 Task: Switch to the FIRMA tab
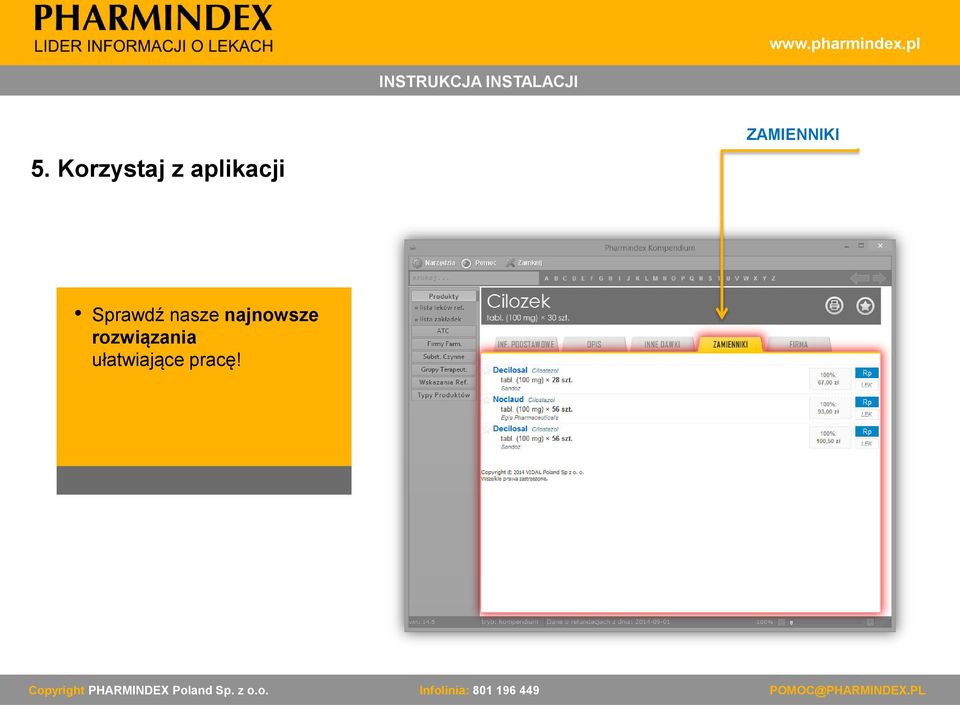pos(798,345)
